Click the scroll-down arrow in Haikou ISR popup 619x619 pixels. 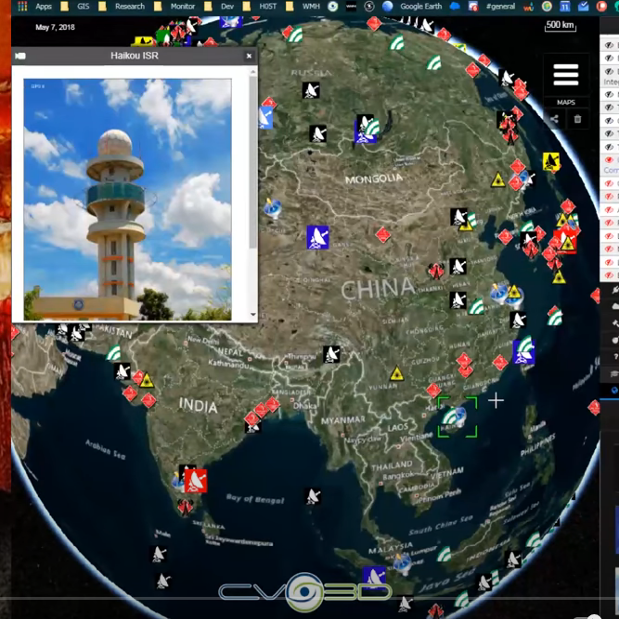253,315
